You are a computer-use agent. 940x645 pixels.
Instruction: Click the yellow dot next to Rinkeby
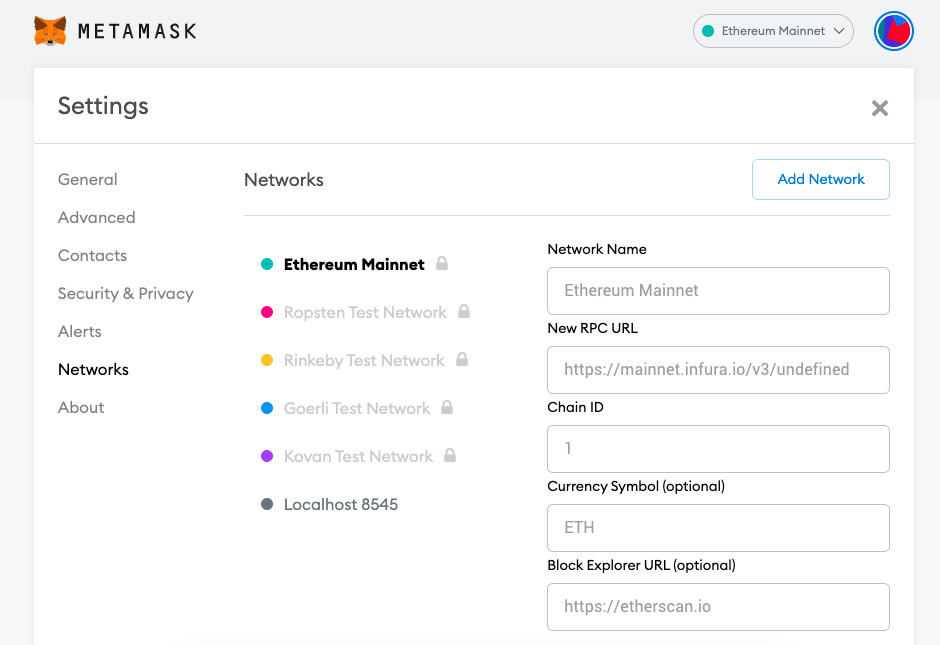click(267, 360)
